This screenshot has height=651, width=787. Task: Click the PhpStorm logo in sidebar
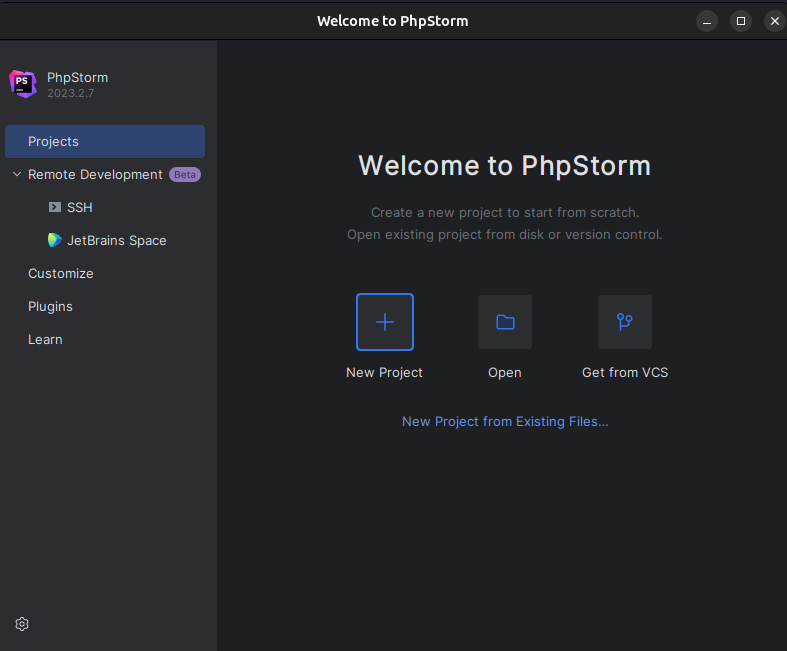pyautogui.click(x=23, y=84)
